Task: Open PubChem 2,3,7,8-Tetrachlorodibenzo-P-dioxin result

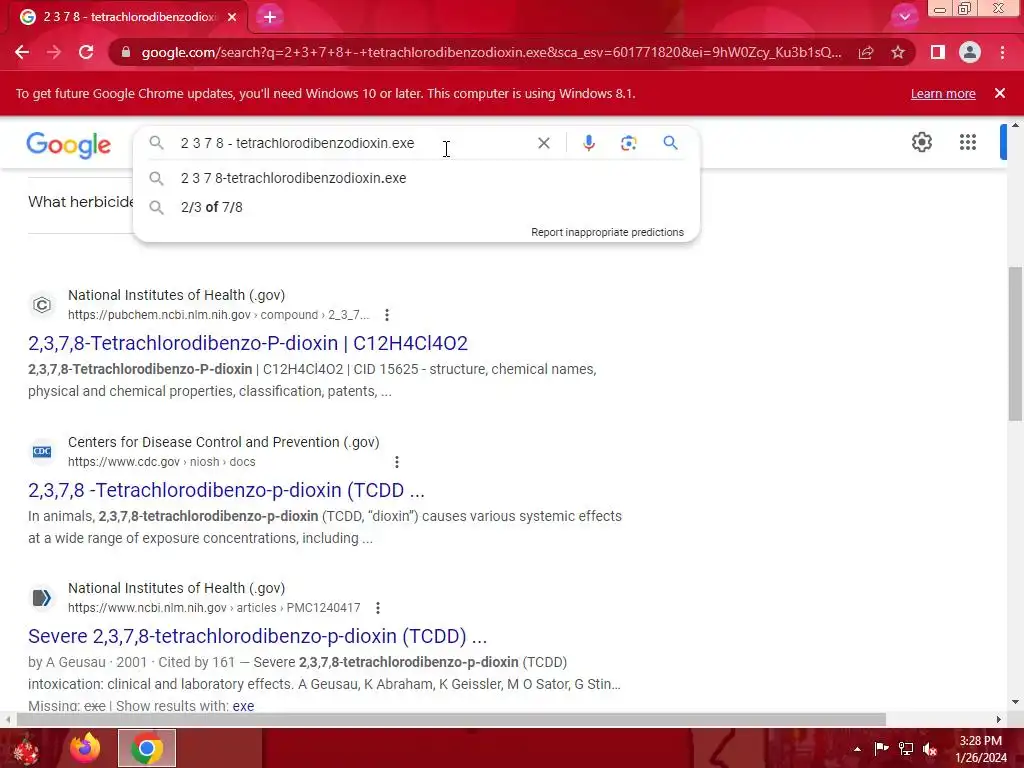Action: pos(248,343)
